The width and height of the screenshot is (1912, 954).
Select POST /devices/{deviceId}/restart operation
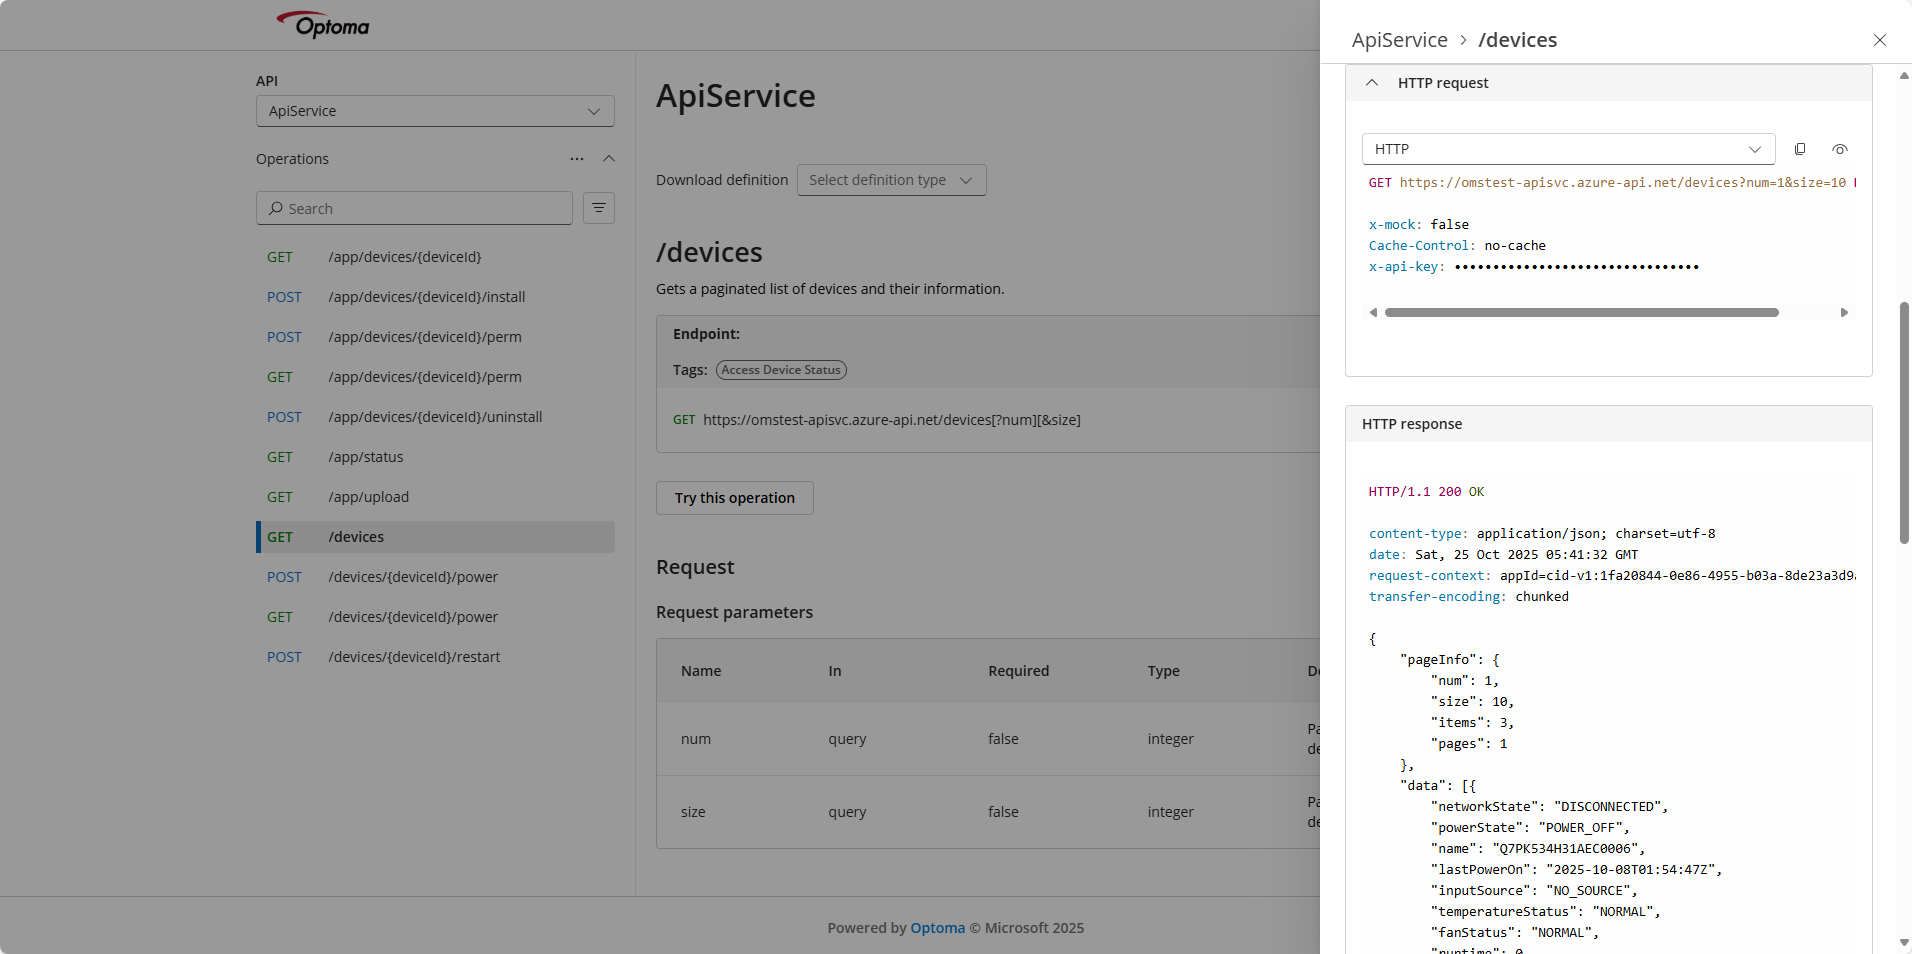click(414, 657)
